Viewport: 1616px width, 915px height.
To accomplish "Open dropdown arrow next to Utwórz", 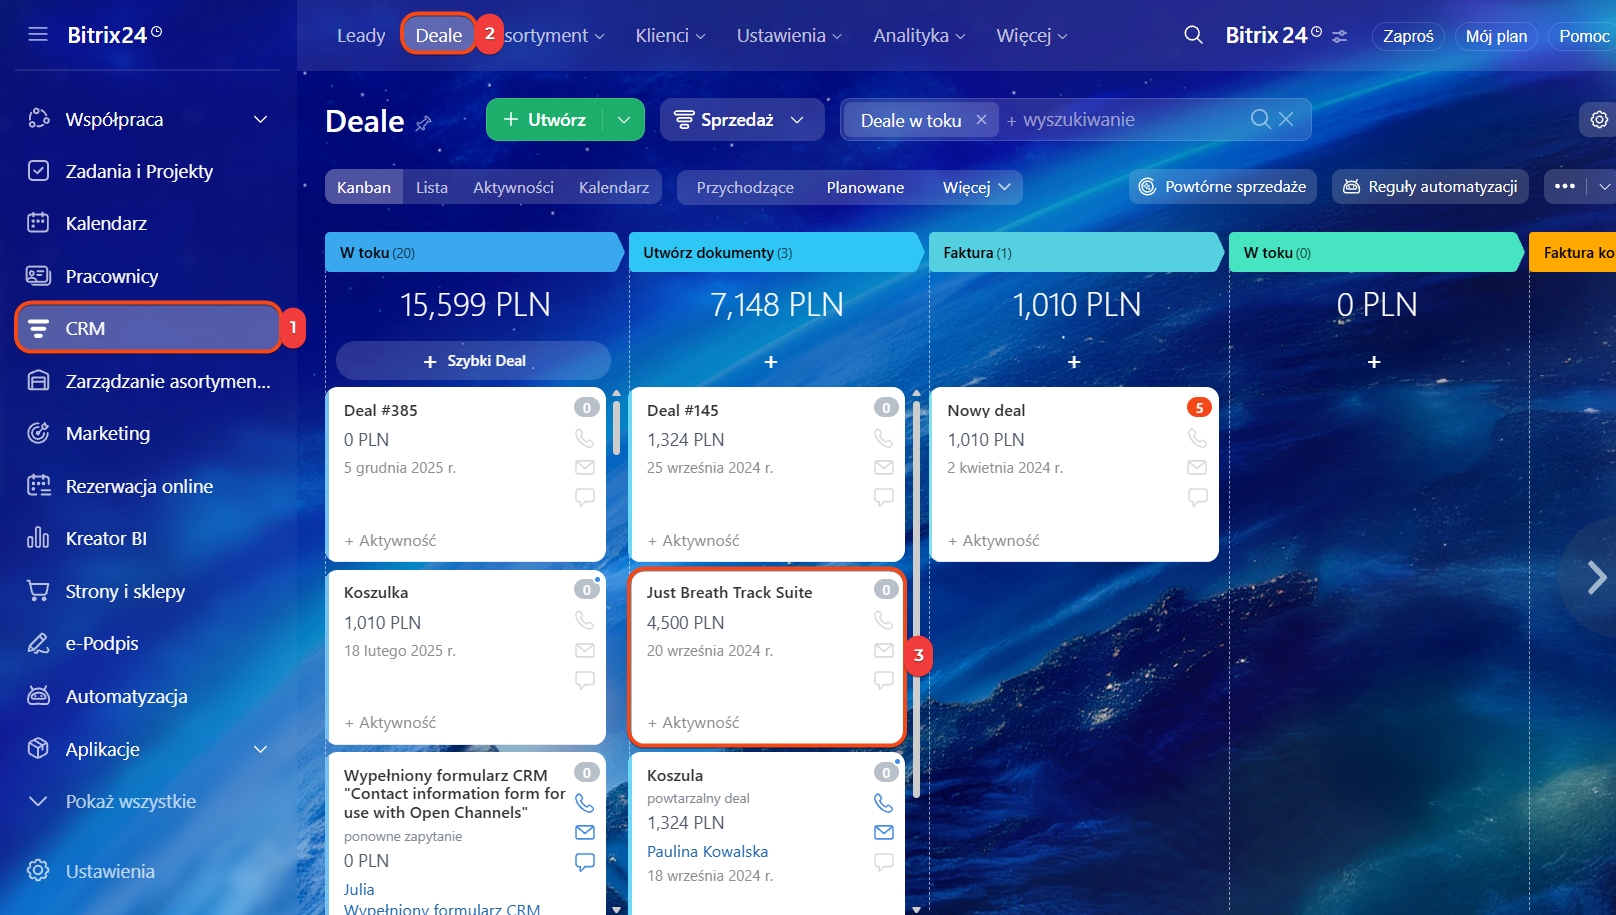I will [624, 120].
